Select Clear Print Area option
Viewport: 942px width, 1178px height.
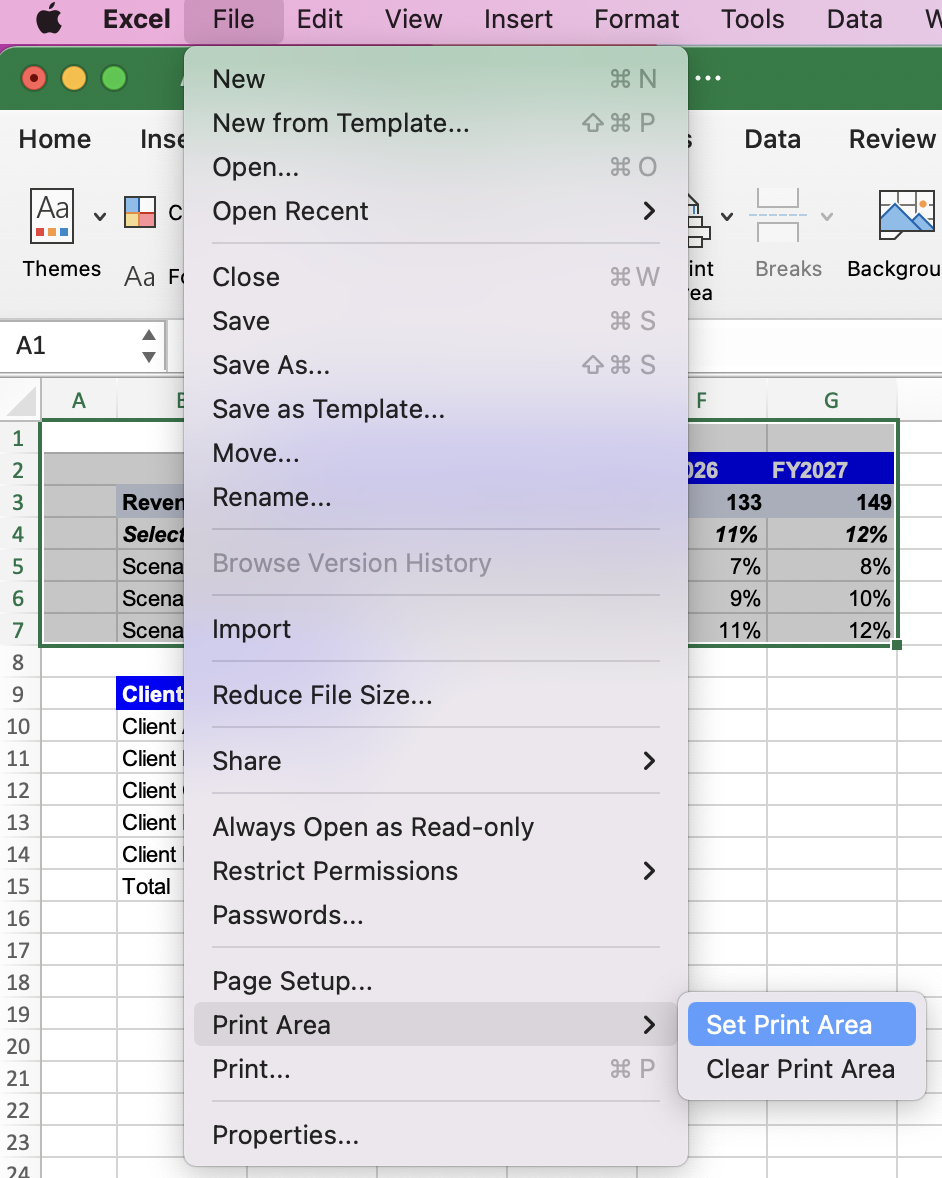pyautogui.click(x=801, y=1069)
